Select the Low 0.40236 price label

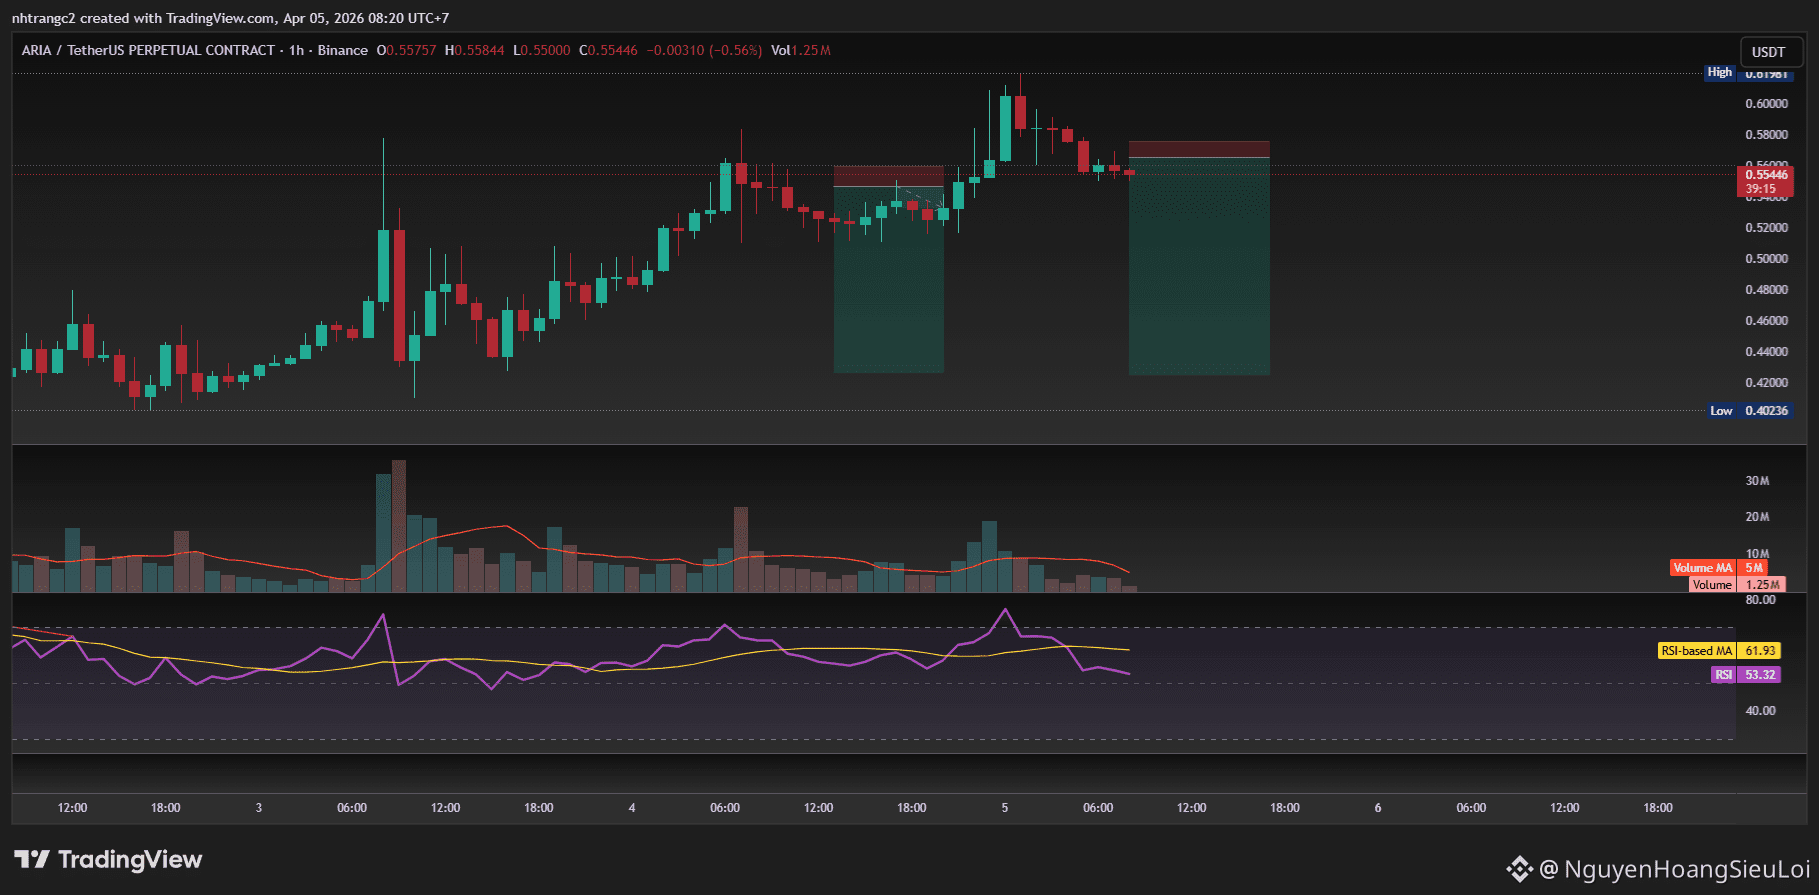(x=1749, y=411)
